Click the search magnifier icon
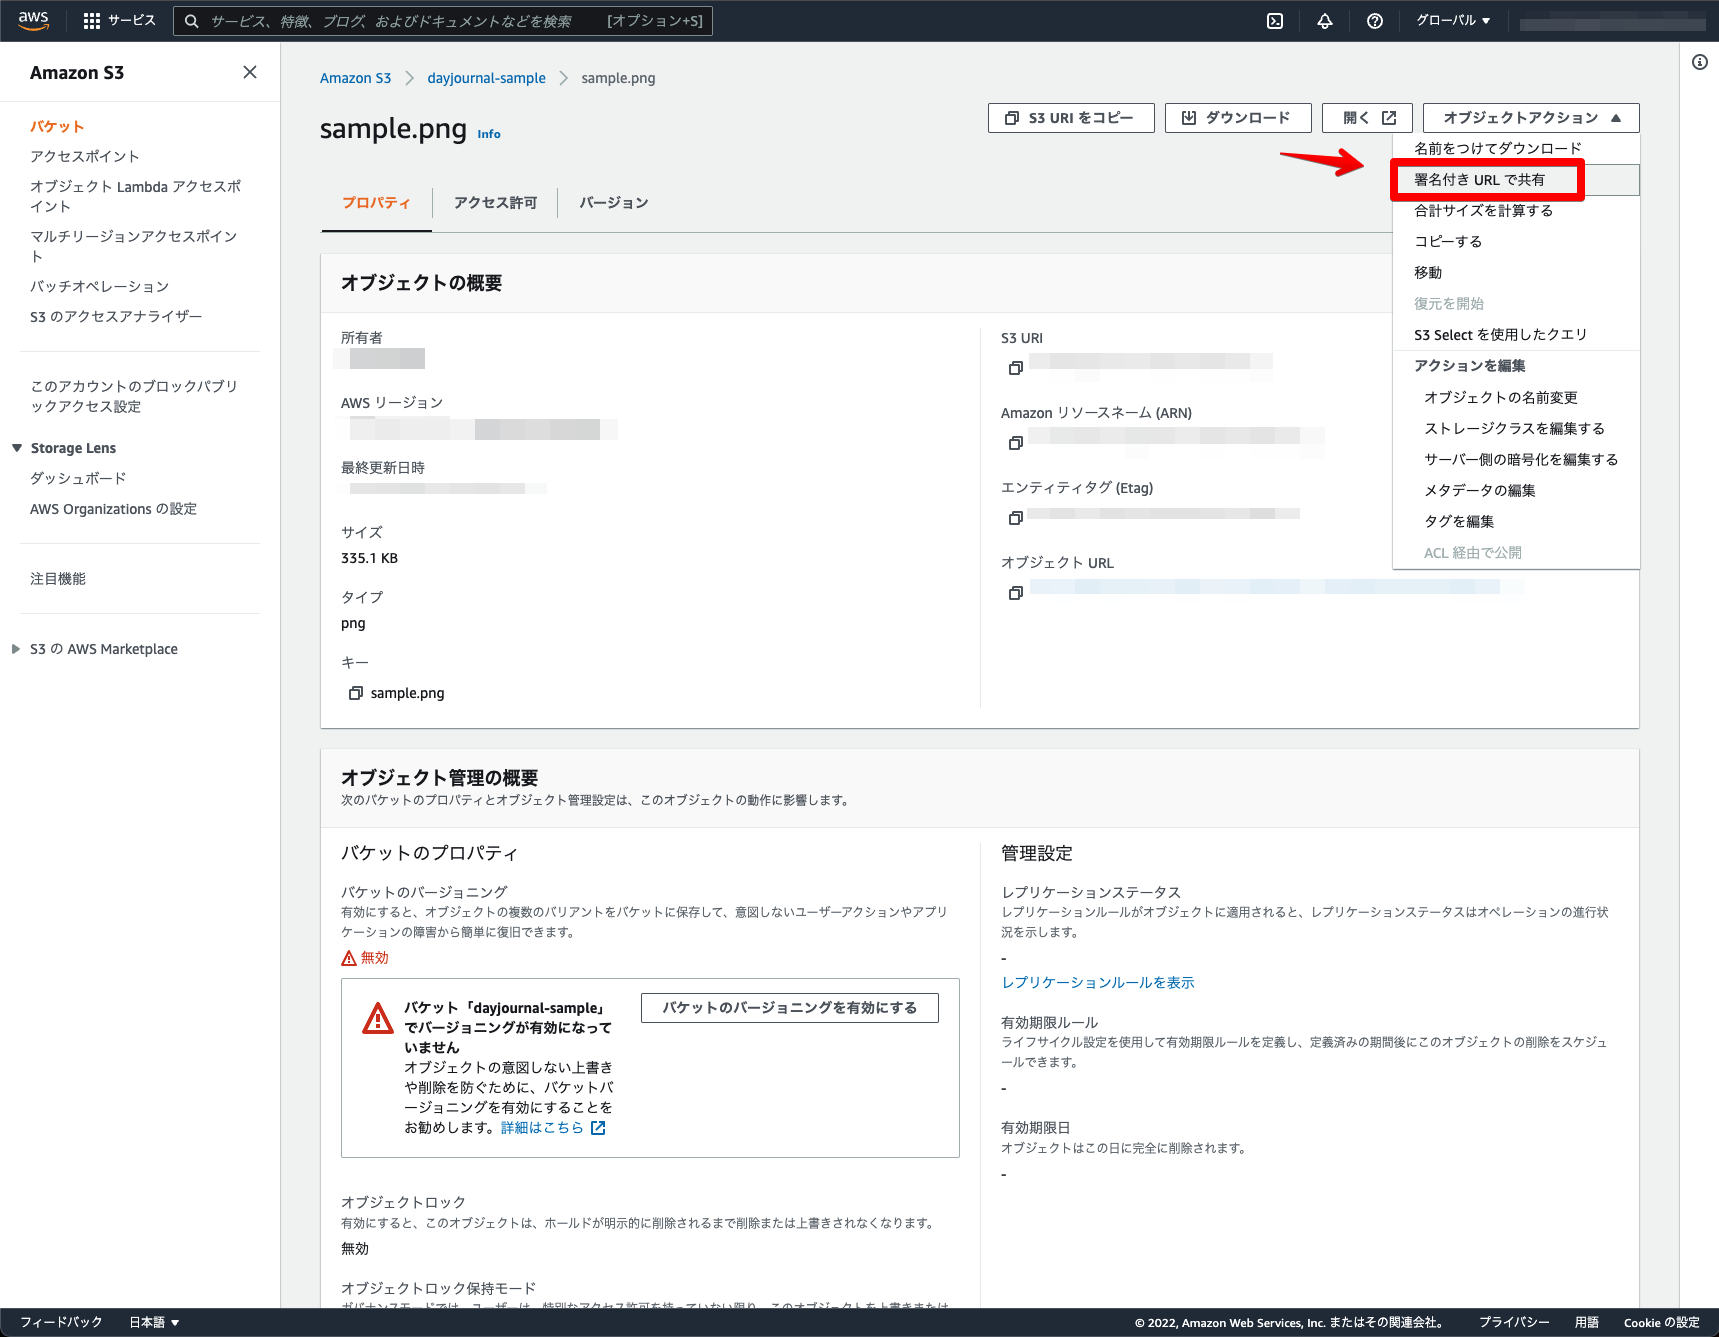The image size is (1719, 1337). point(192,21)
